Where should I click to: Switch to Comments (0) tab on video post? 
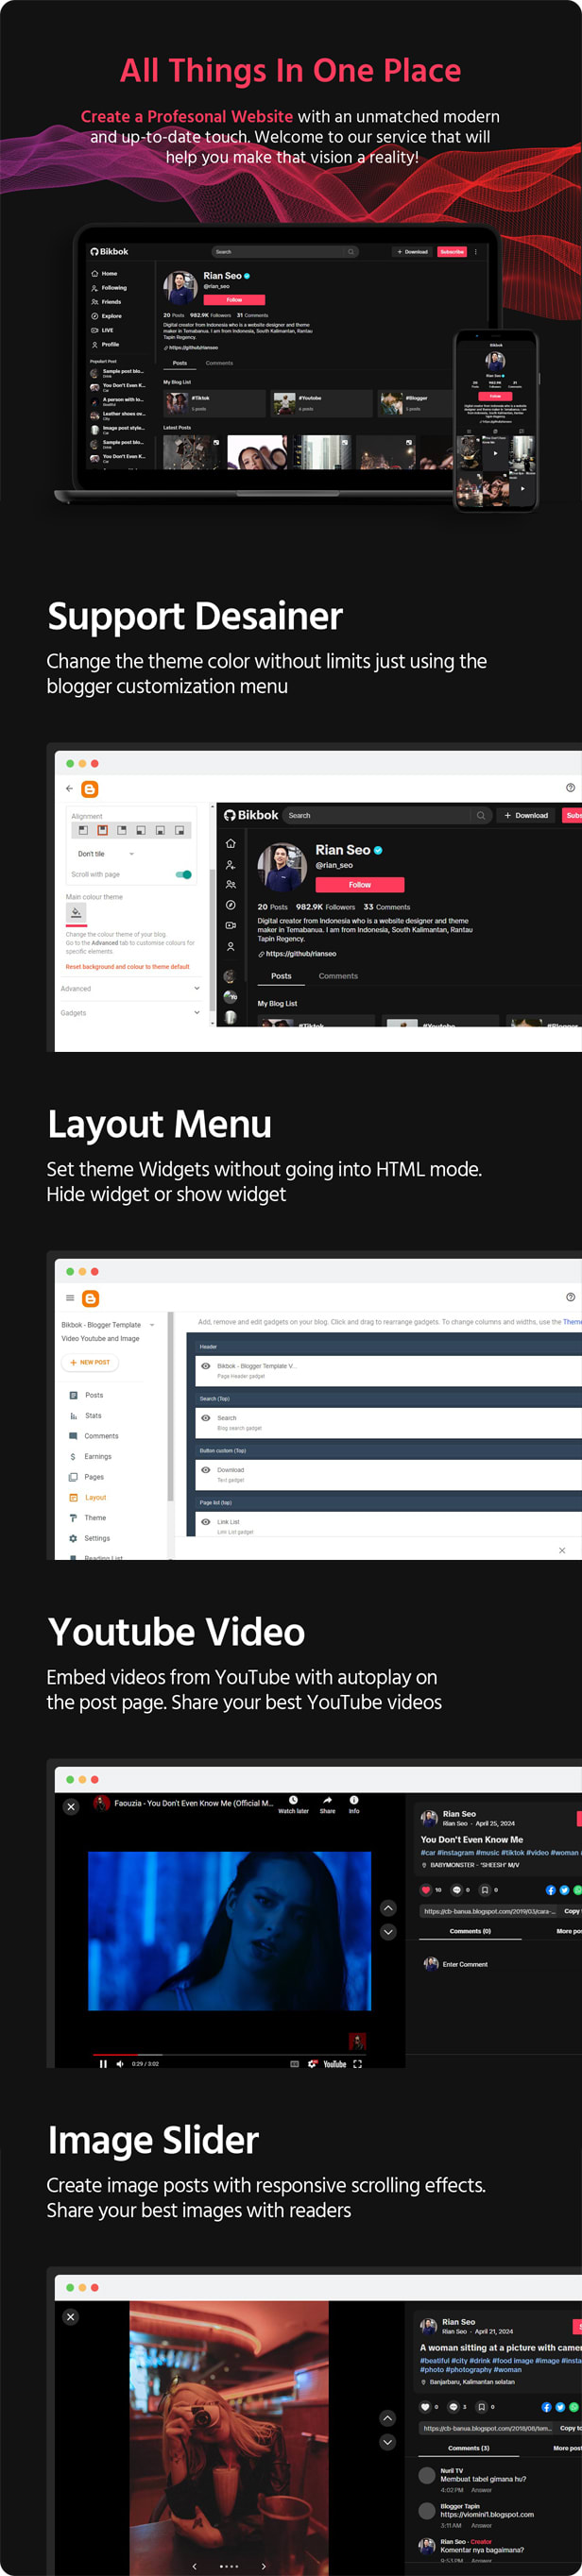click(470, 1931)
